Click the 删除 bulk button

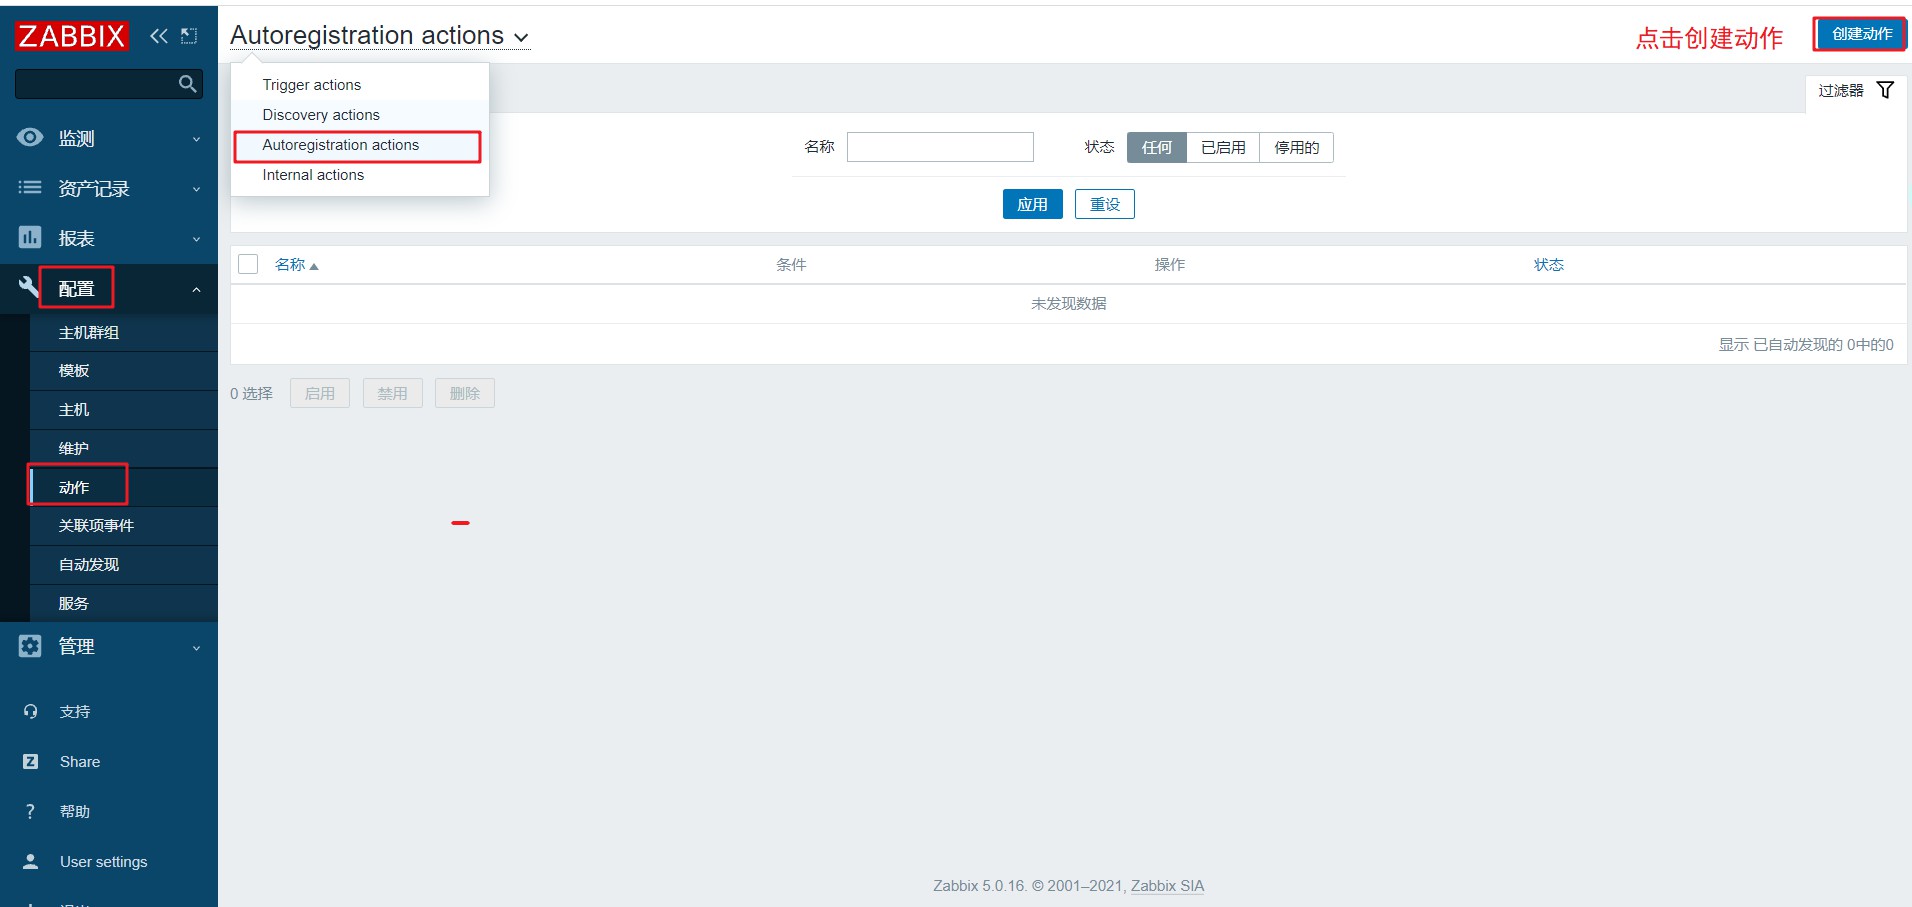465,393
